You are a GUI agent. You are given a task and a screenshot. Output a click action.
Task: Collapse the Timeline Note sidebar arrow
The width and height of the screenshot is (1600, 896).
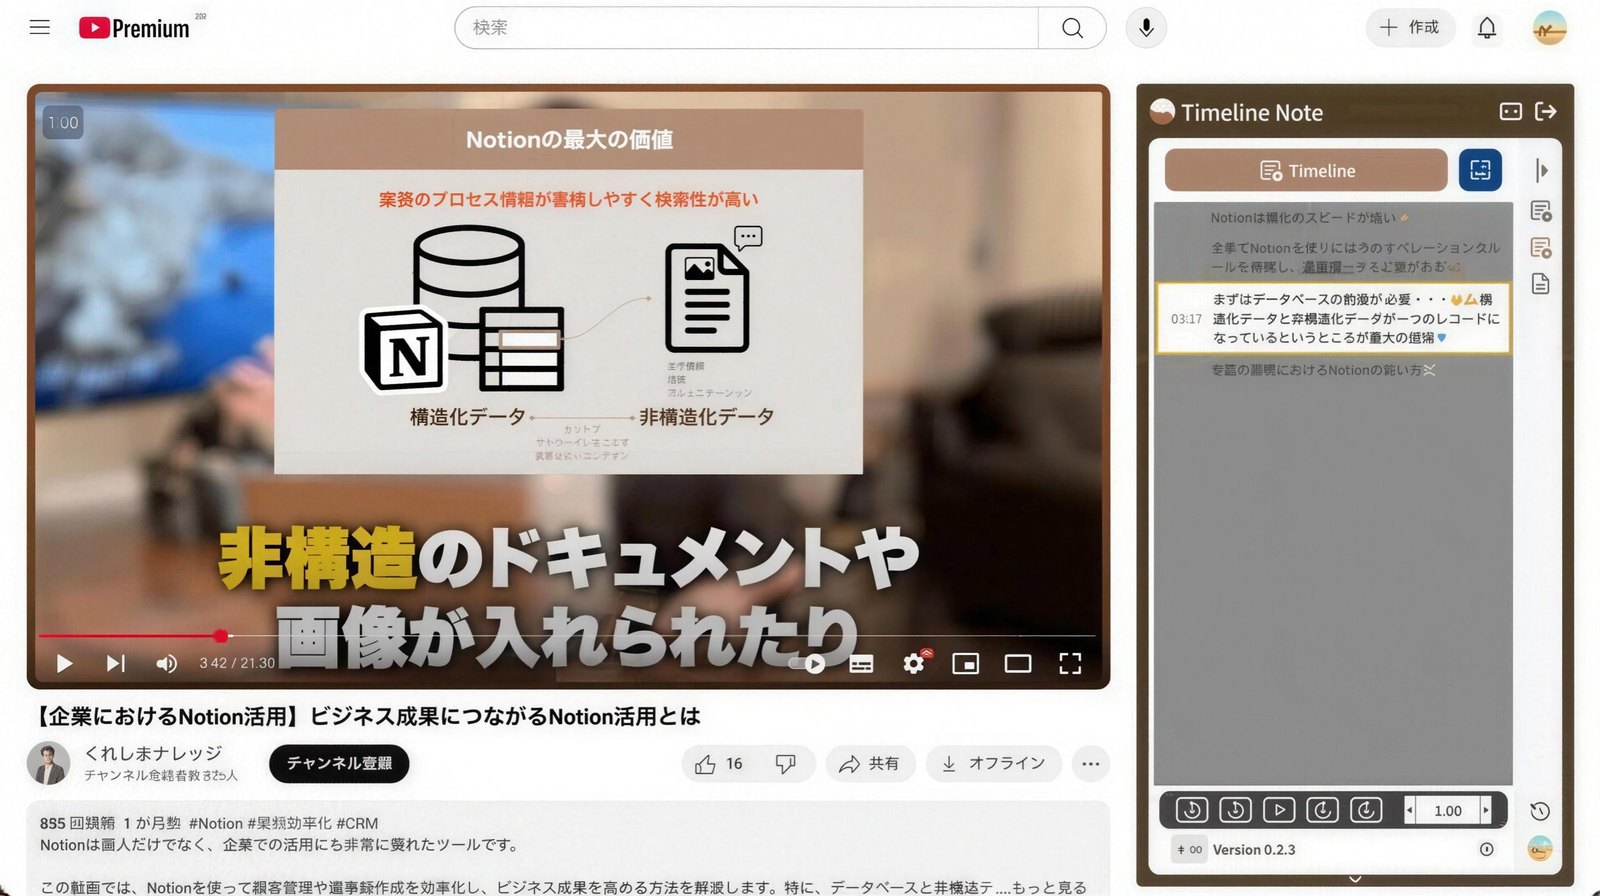(1541, 171)
